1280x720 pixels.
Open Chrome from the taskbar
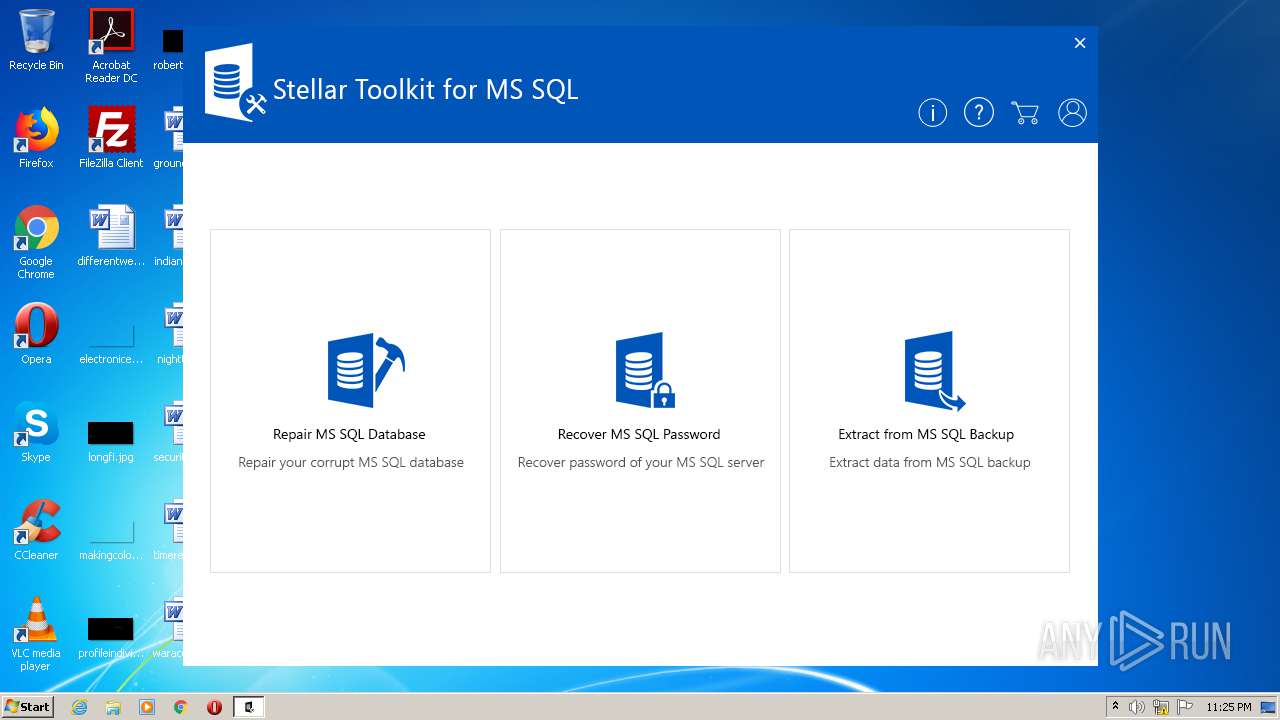tap(181, 707)
